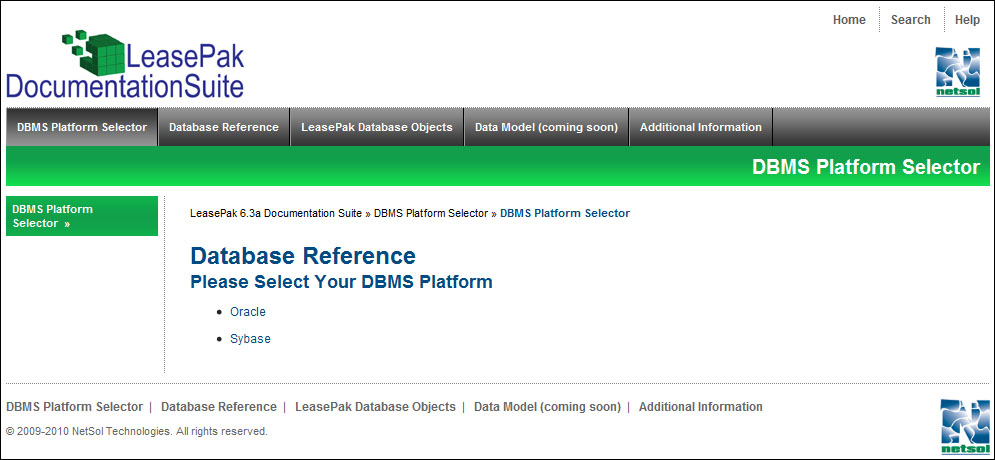Open the footer Data Model (coming soon) link
Viewport: 995px width, 460px height.
(x=547, y=407)
